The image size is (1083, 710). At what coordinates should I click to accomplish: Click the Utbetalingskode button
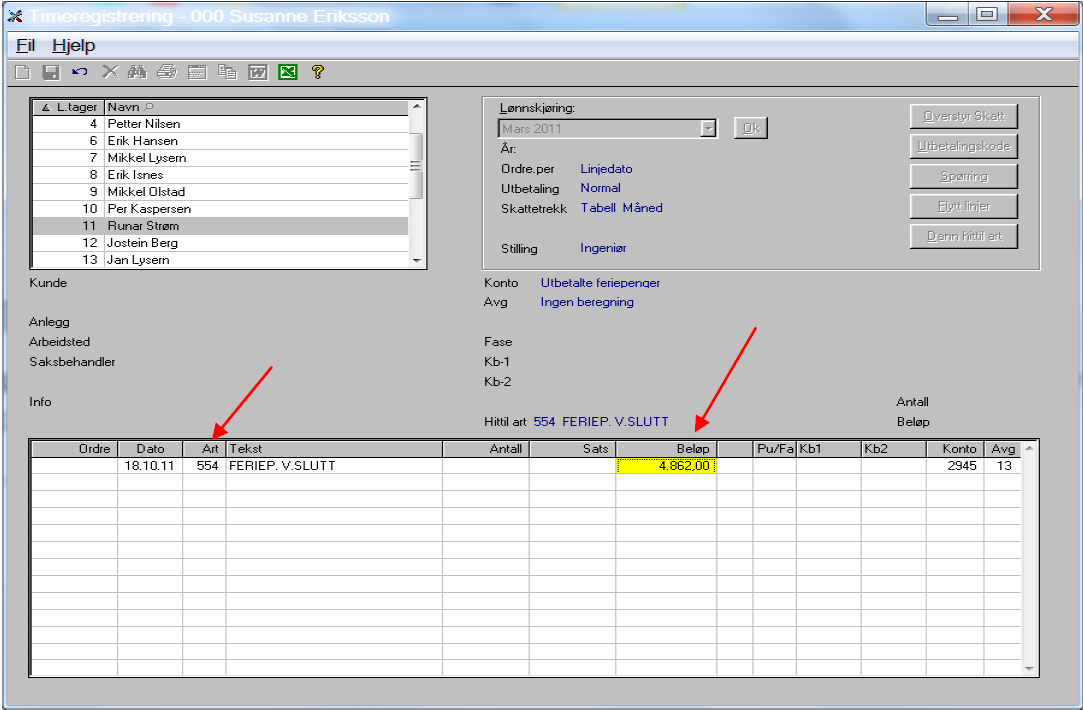(x=964, y=146)
